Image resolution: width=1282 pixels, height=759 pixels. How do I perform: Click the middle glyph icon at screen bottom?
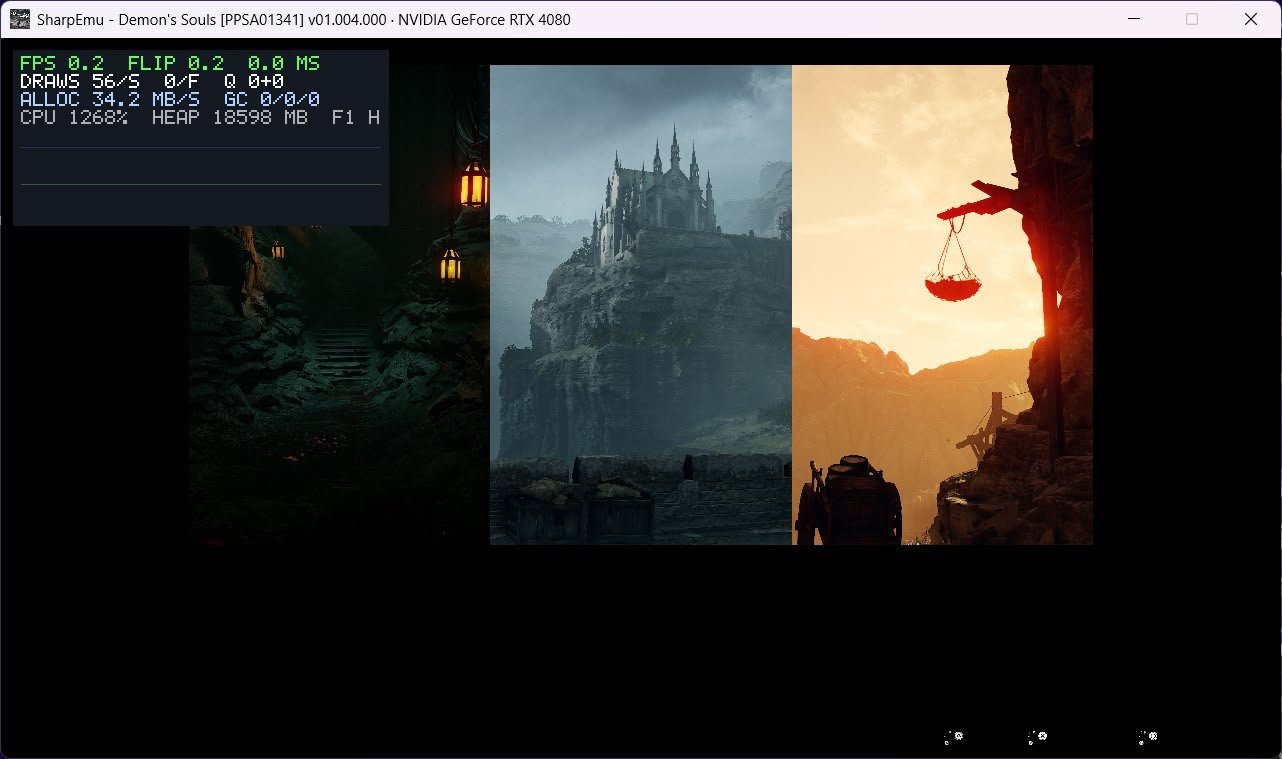tap(1038, 738)
